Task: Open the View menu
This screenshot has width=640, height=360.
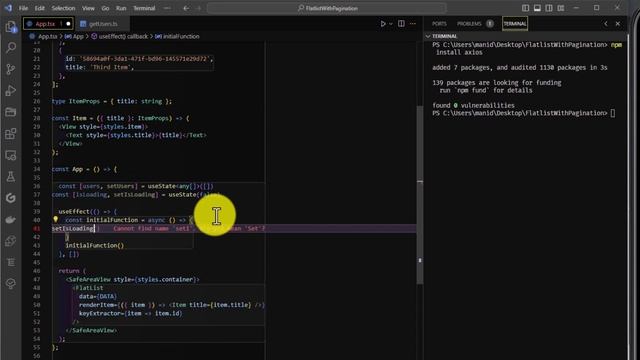Action: coord(88,8)
